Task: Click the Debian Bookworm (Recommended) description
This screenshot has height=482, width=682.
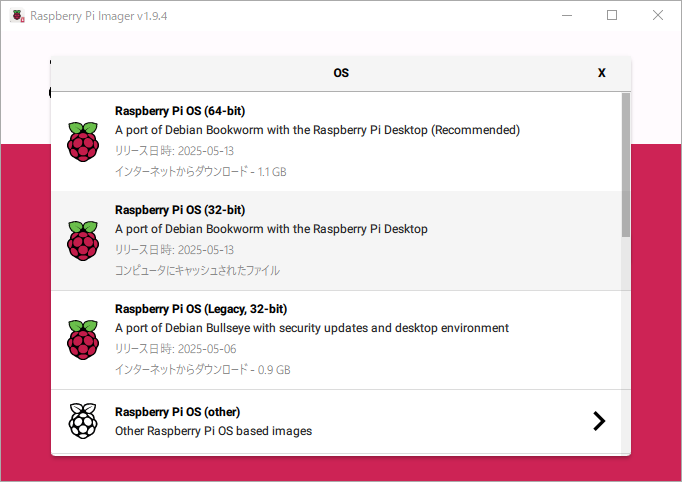Action: click(x=317, y=130)
